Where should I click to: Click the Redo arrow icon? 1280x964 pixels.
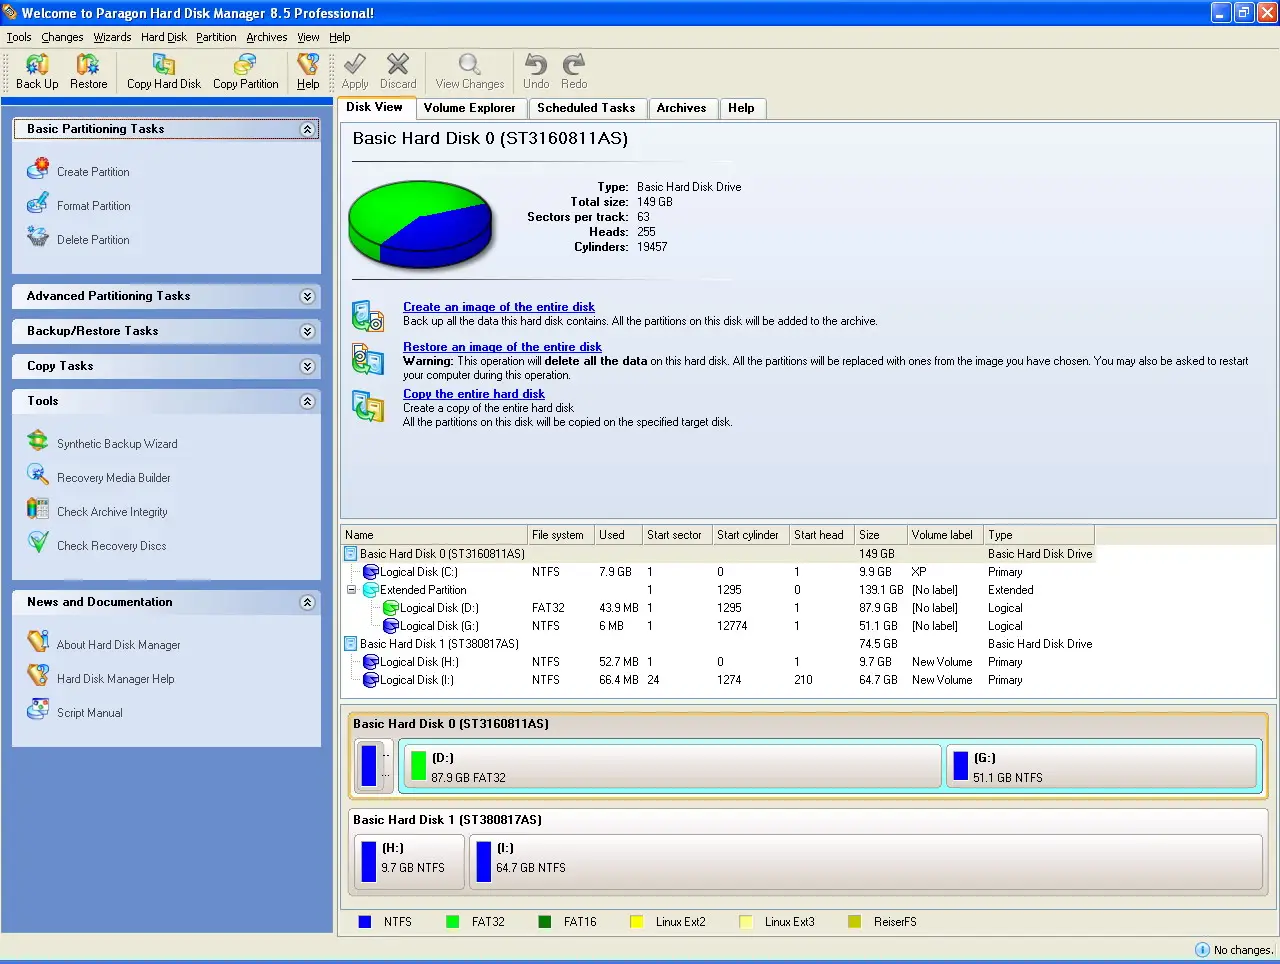574,65
